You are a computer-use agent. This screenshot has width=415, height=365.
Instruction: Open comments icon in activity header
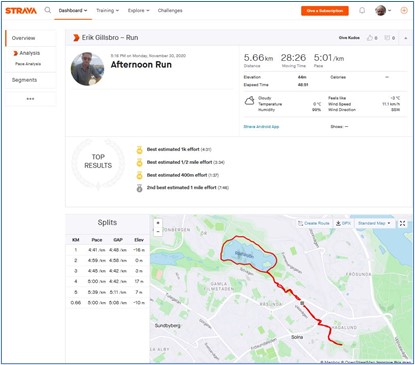point(387,38)
